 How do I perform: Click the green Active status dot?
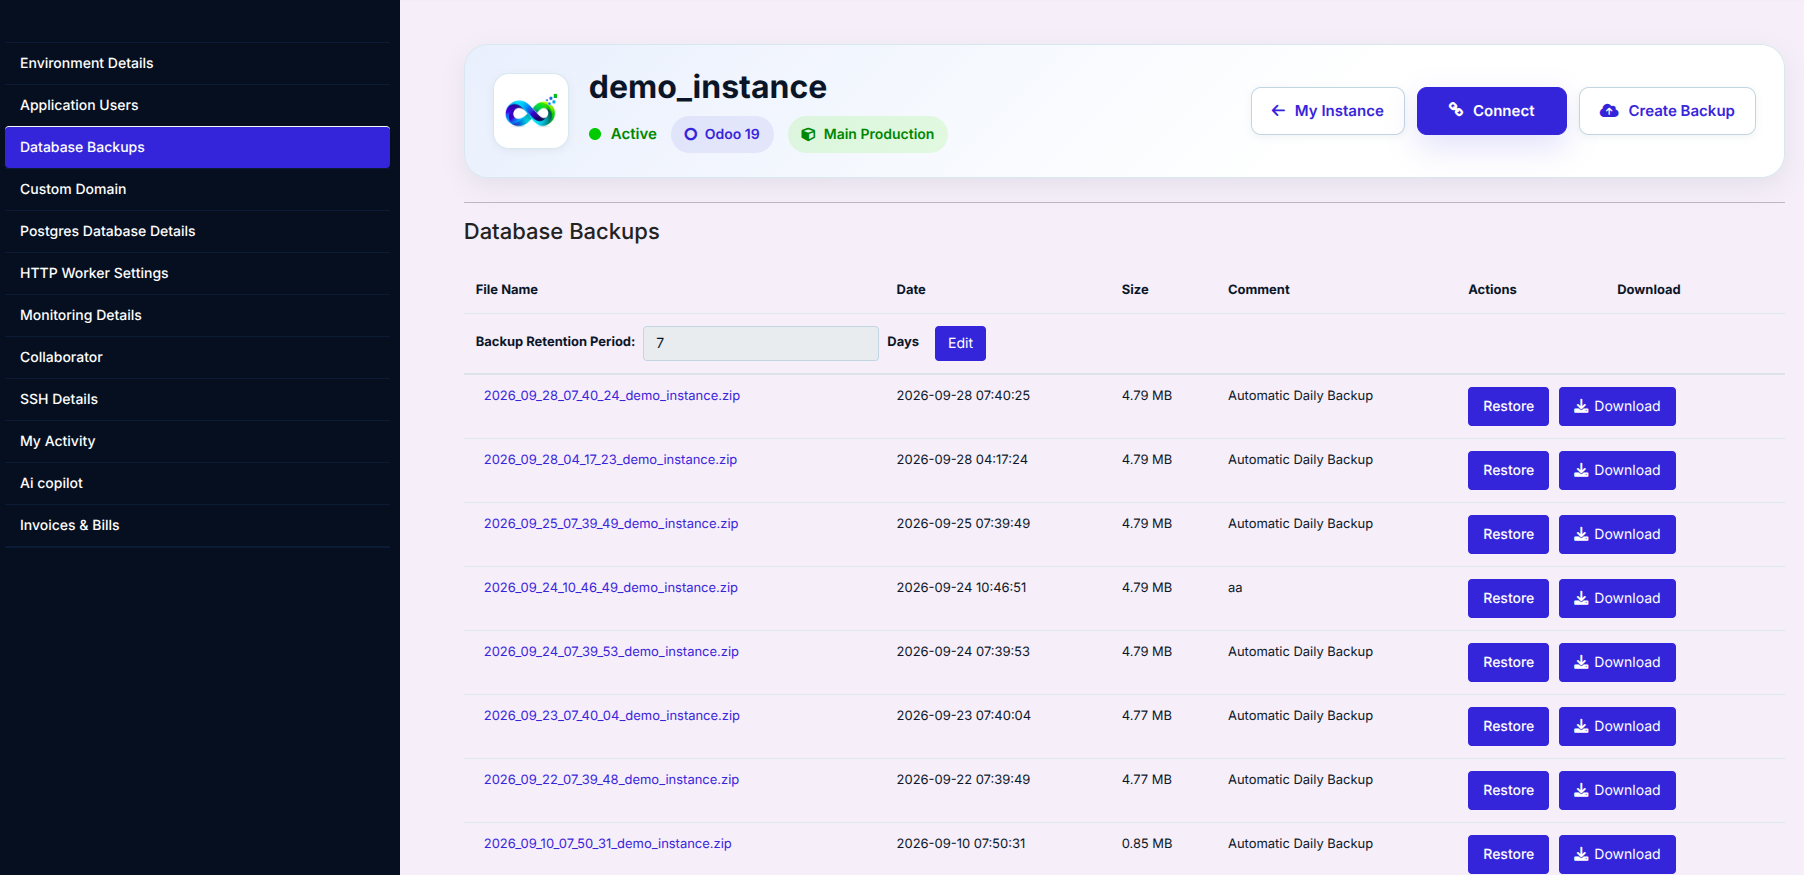[595, 134]
